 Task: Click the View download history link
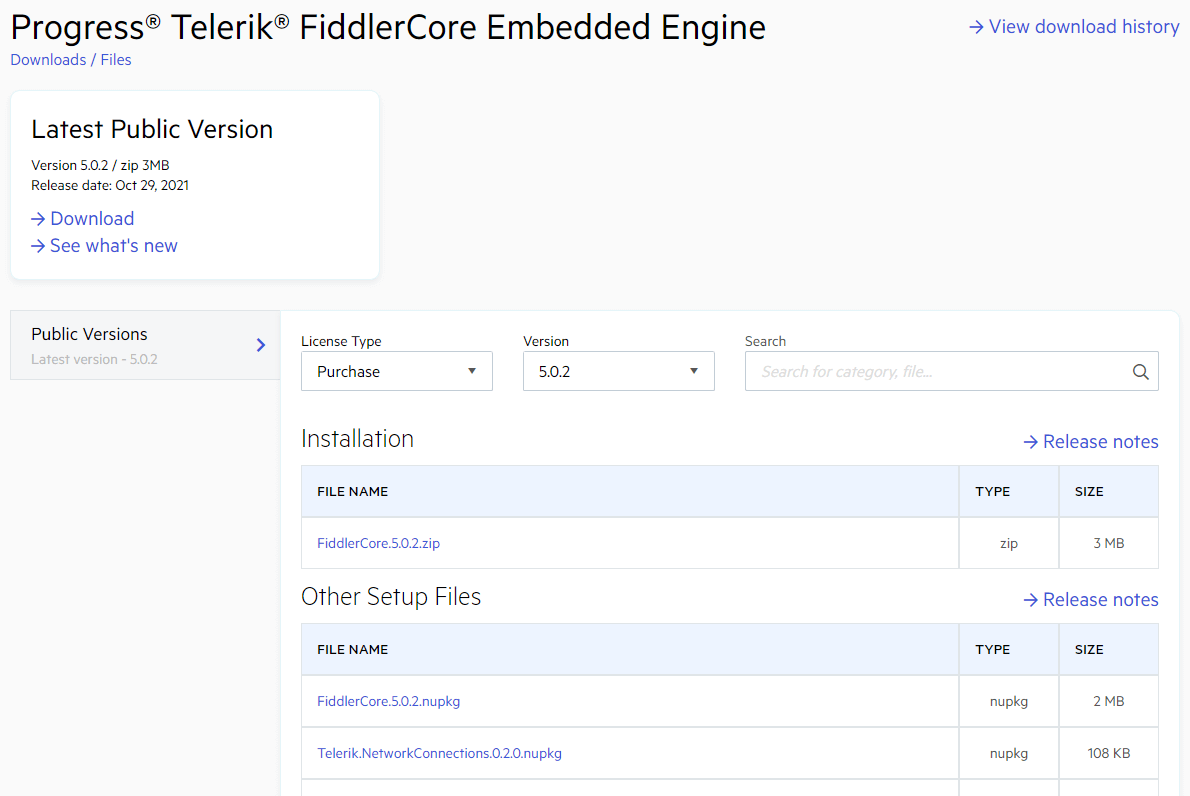tap(1083, 27)
